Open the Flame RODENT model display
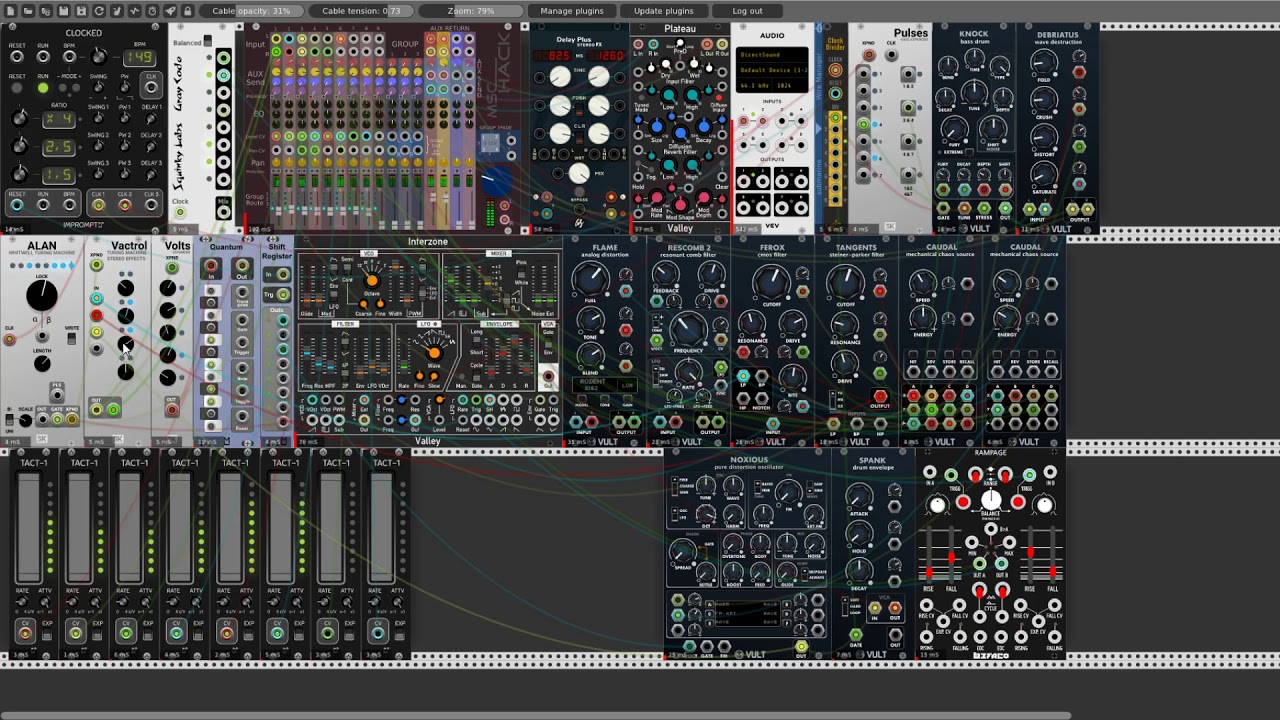This screenshot has height=720, width=1280. pyautogui.click(x=605, y=385)
